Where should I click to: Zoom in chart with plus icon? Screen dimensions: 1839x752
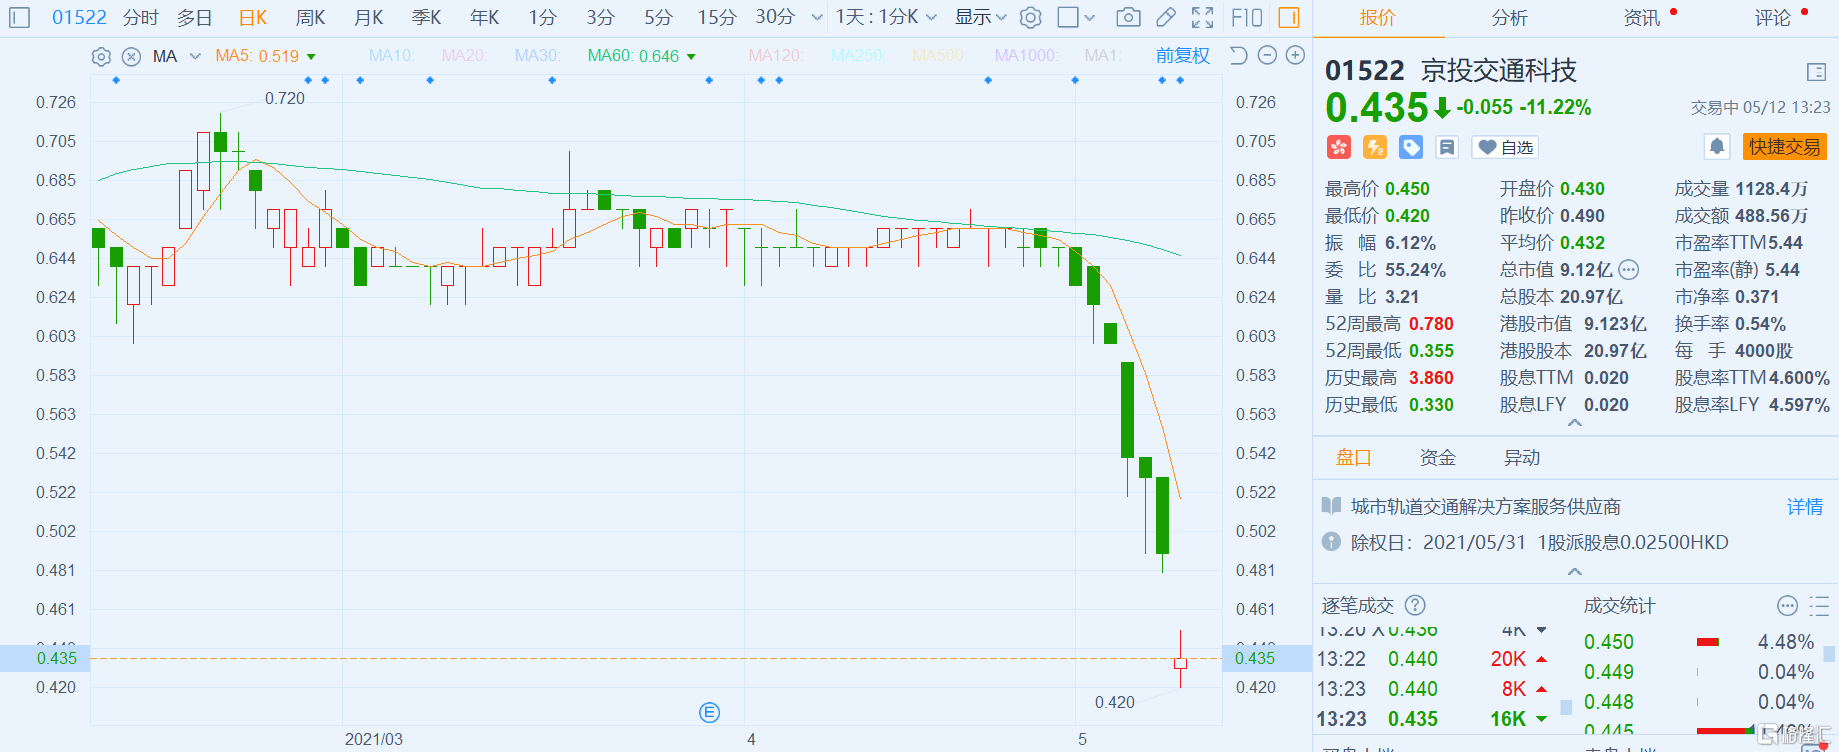click(x=1295, y=55)
